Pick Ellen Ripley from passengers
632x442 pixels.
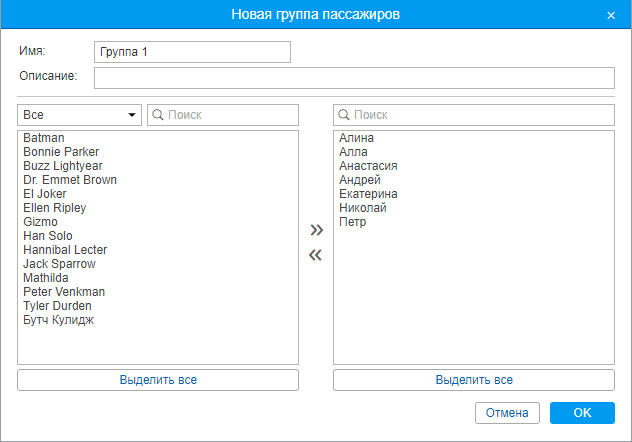[x=55, y=208]
